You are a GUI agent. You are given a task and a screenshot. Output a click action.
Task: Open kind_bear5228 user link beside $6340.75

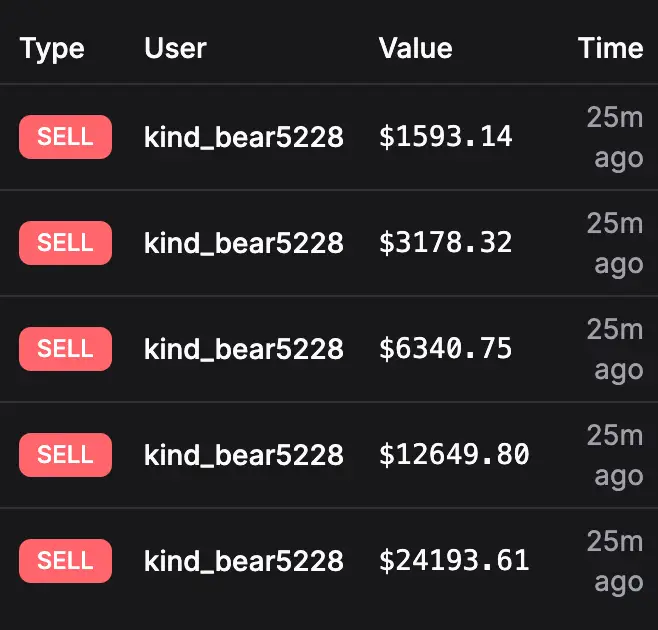pos(244,349)
